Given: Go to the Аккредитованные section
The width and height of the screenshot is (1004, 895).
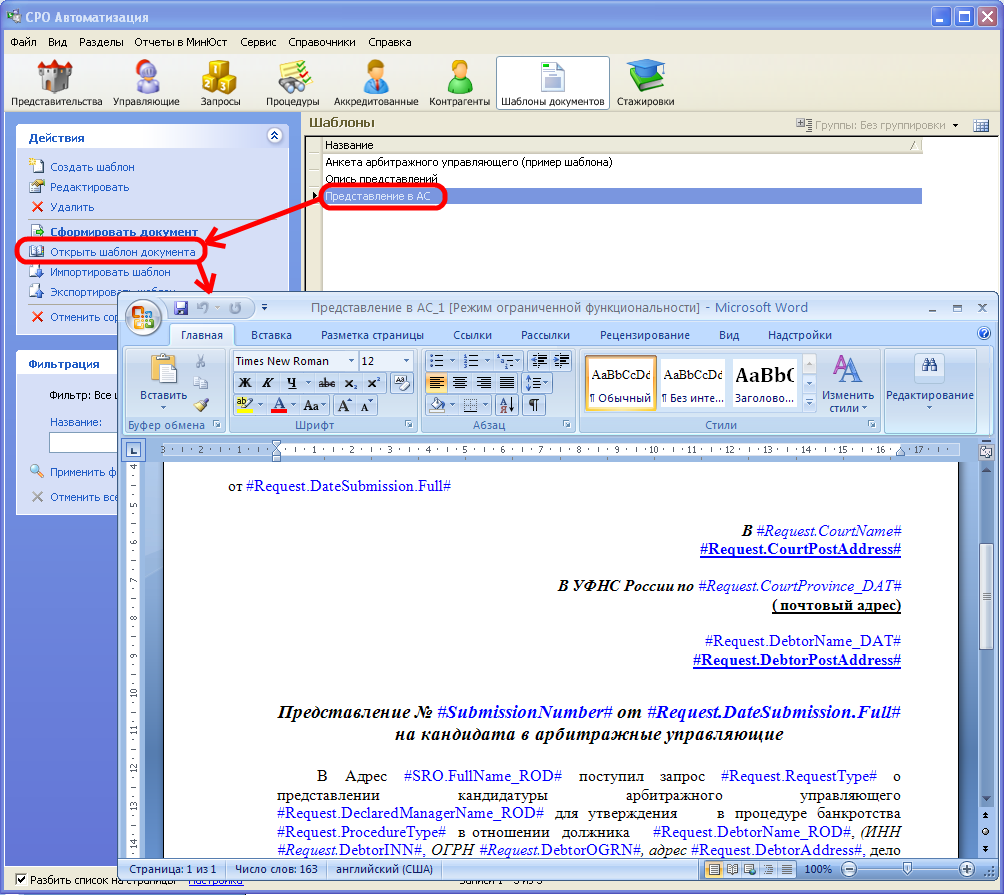Looking at the screenshot, I should point(376,83).
